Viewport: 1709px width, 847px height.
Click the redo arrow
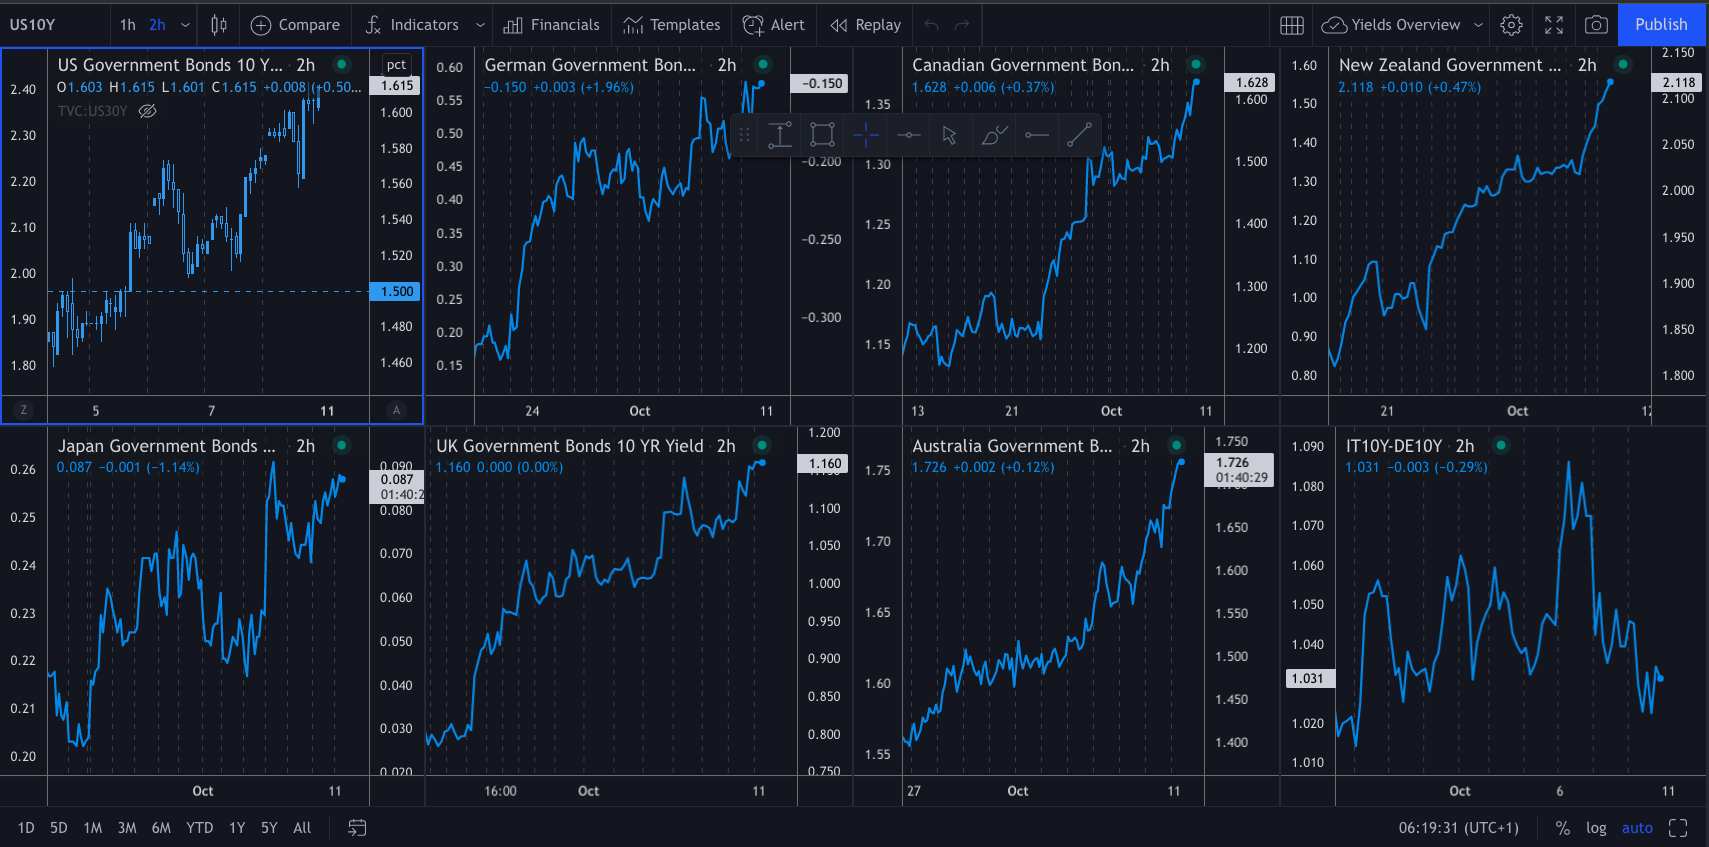point(962,25)
